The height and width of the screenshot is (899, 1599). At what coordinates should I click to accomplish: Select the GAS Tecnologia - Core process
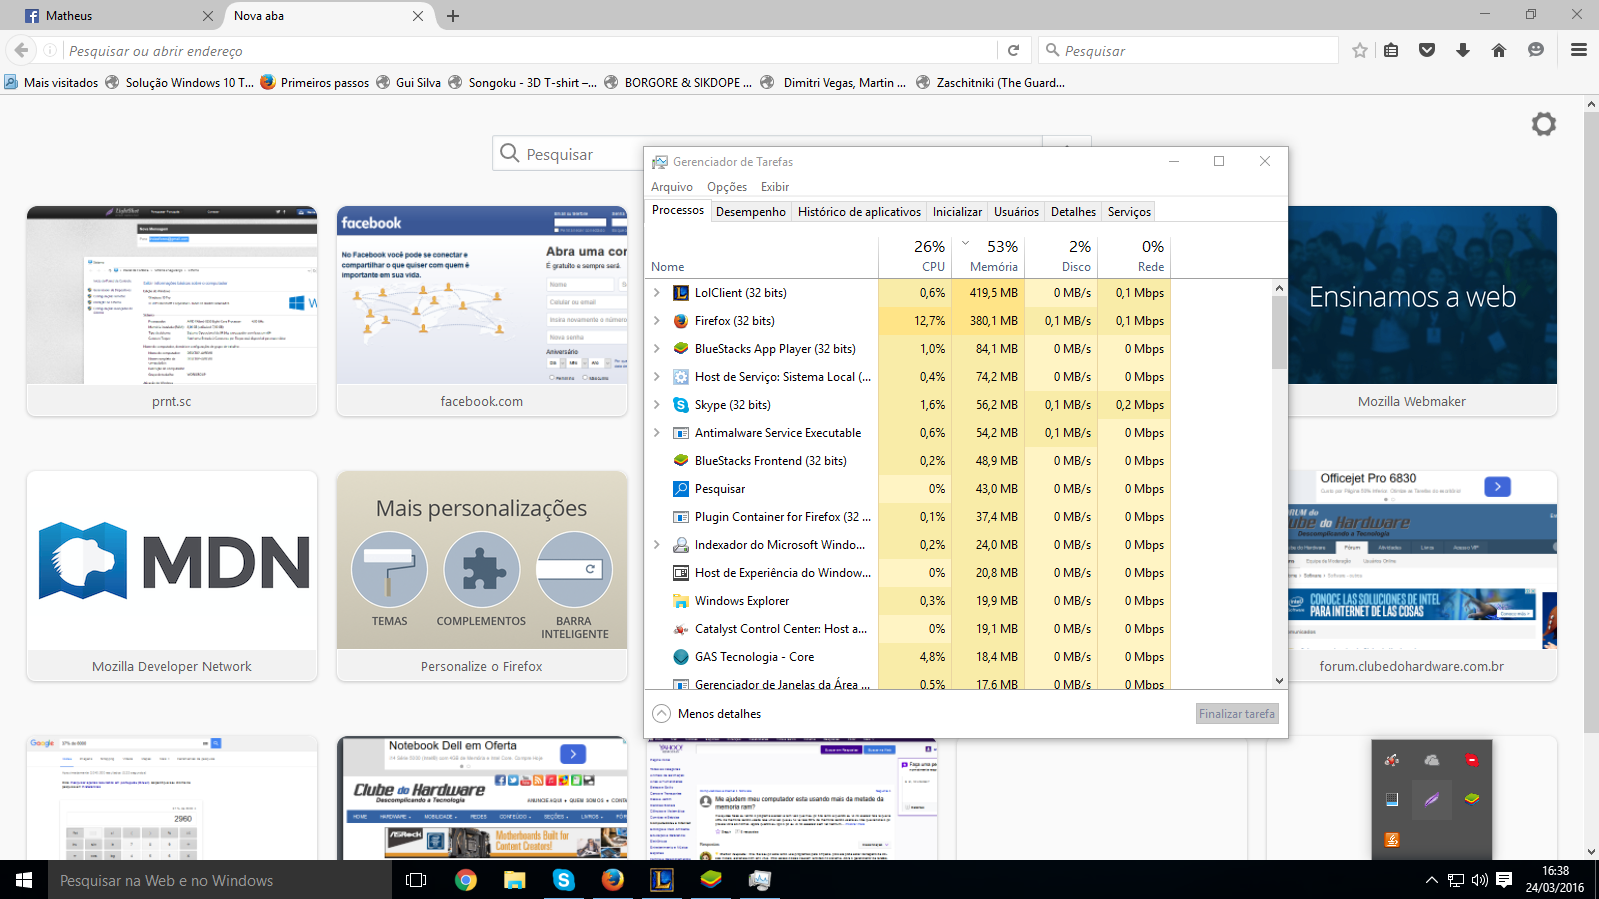pos(908,657)
